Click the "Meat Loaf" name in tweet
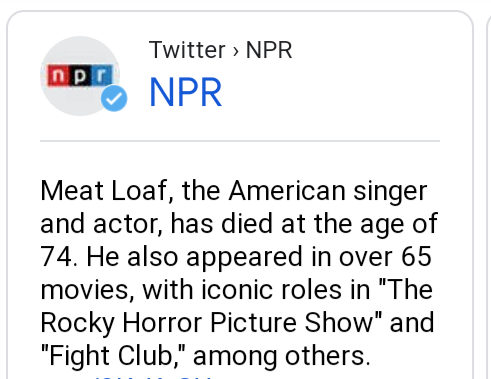Viewport: 491px width, 379px height. tap(104, 191)
